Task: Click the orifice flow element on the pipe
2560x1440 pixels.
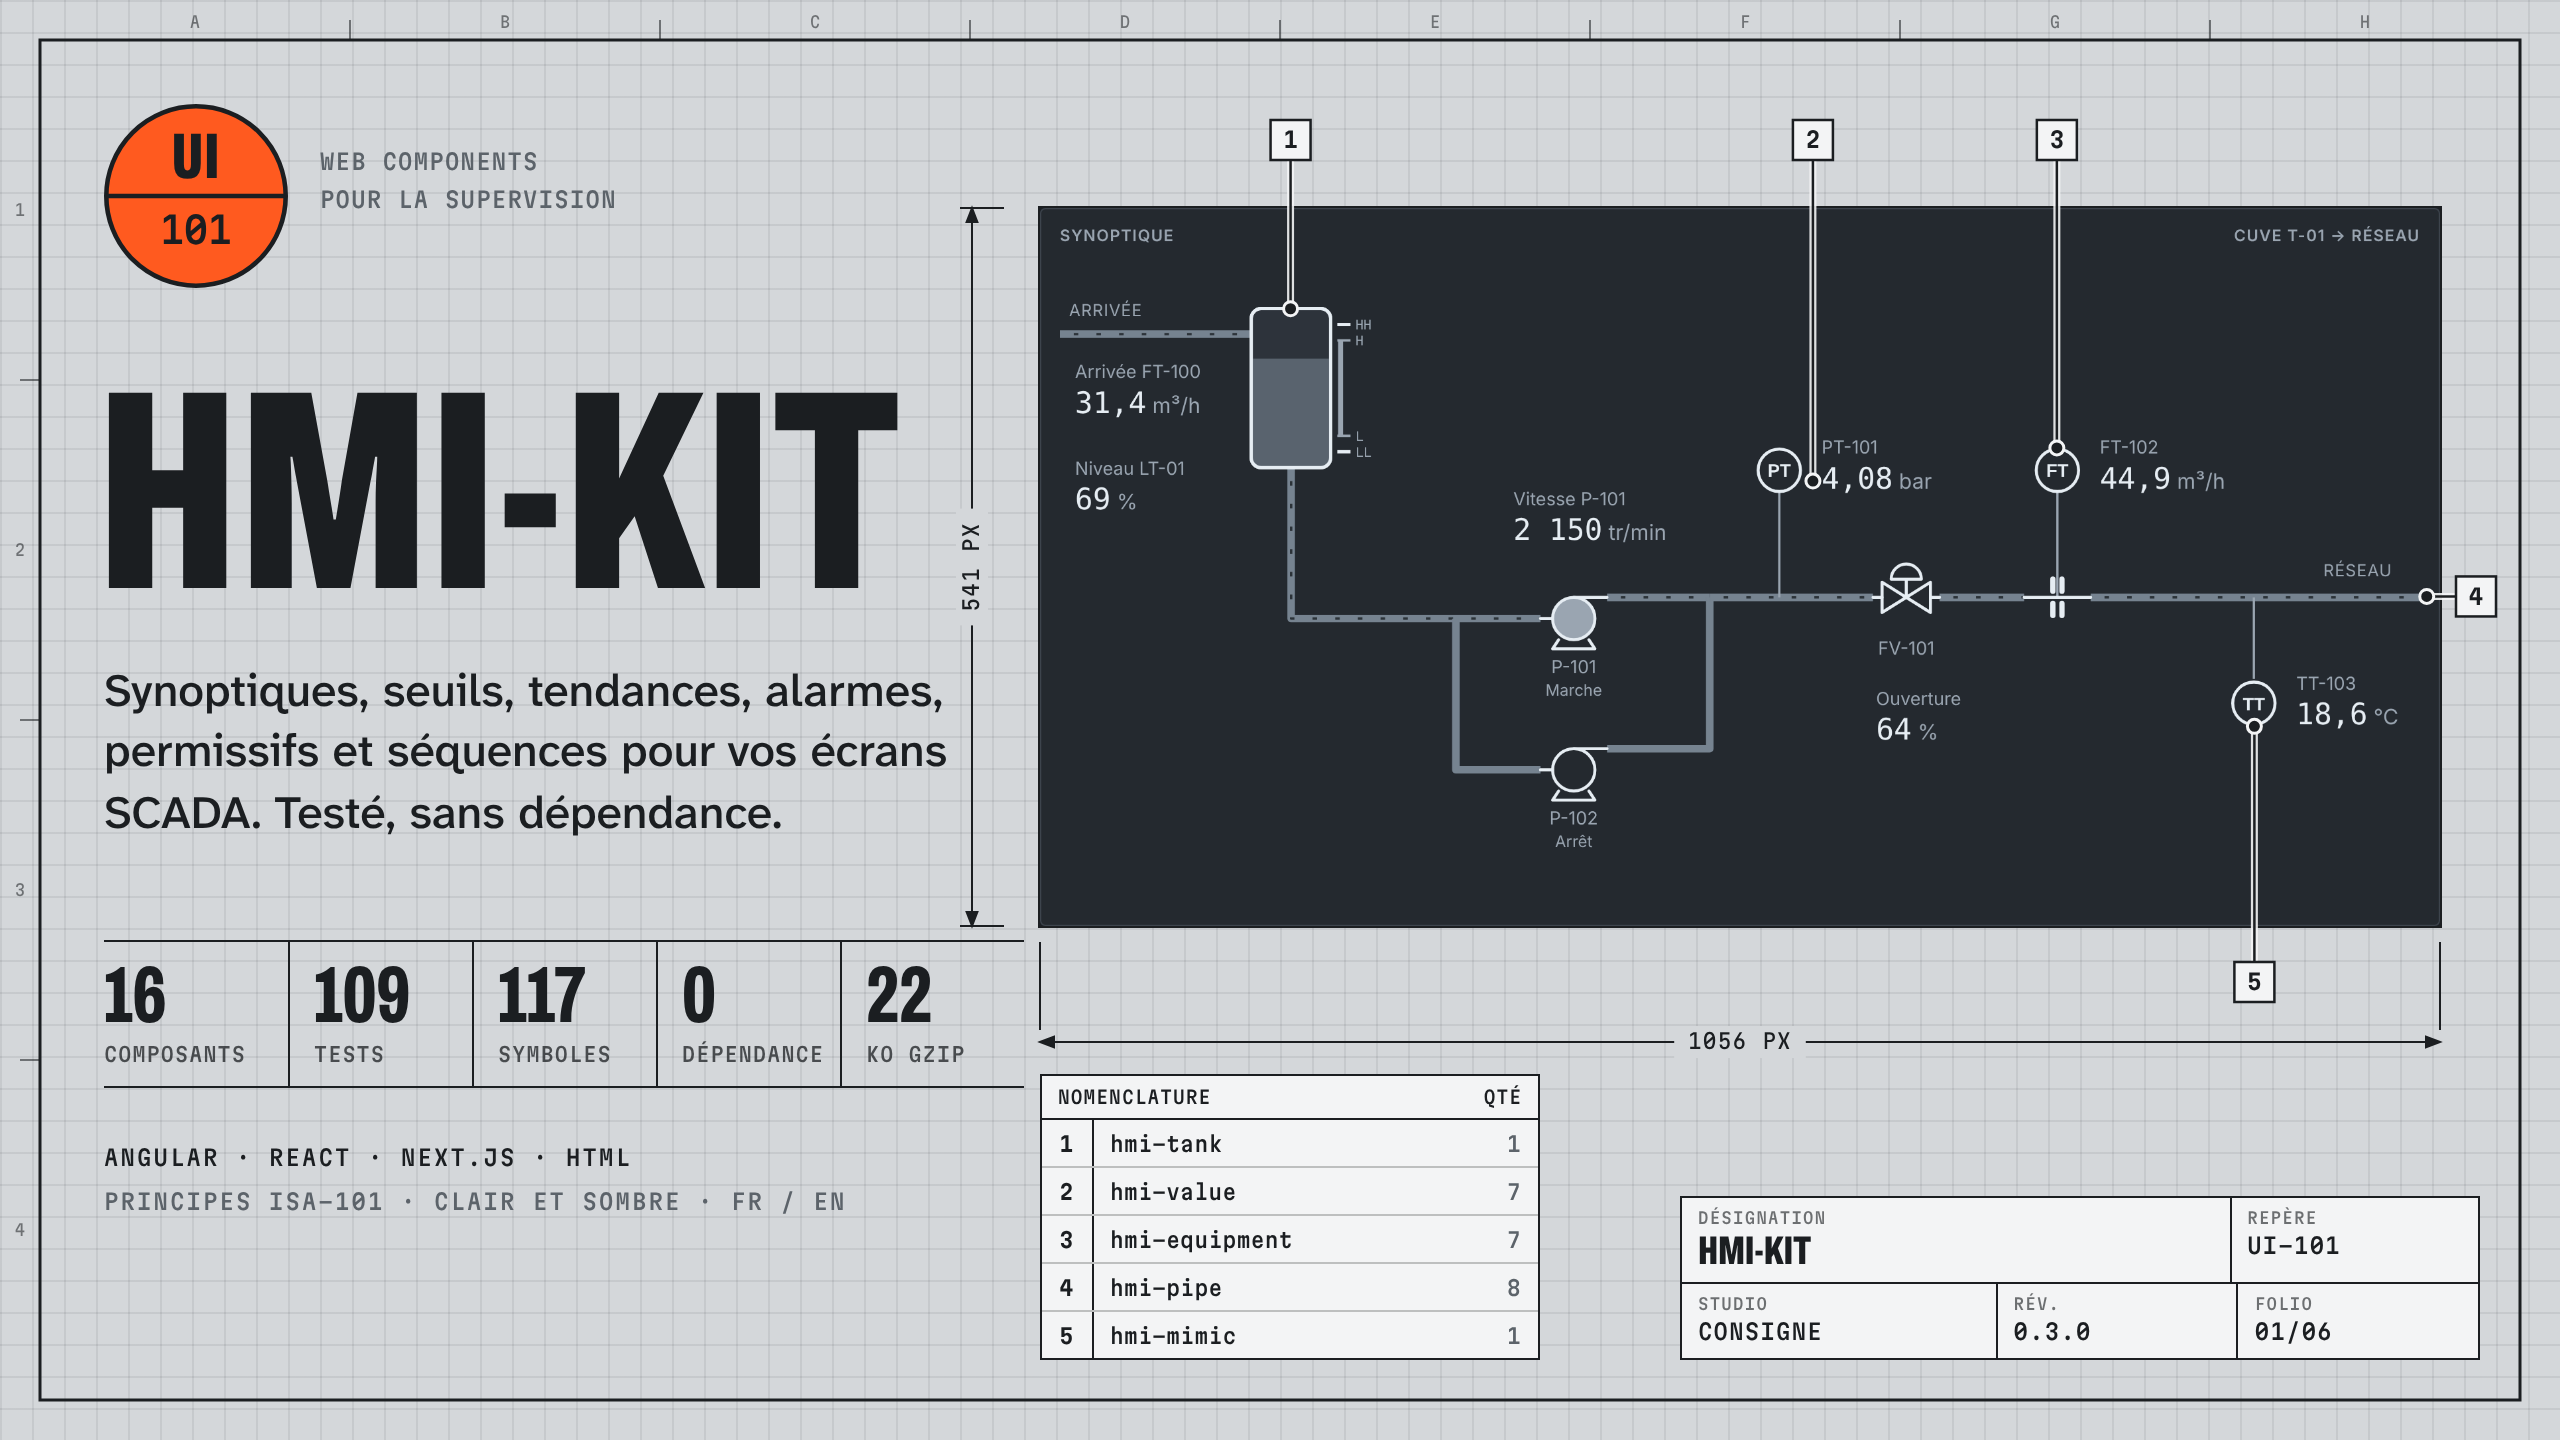Action: click(x=2057, y=597)
